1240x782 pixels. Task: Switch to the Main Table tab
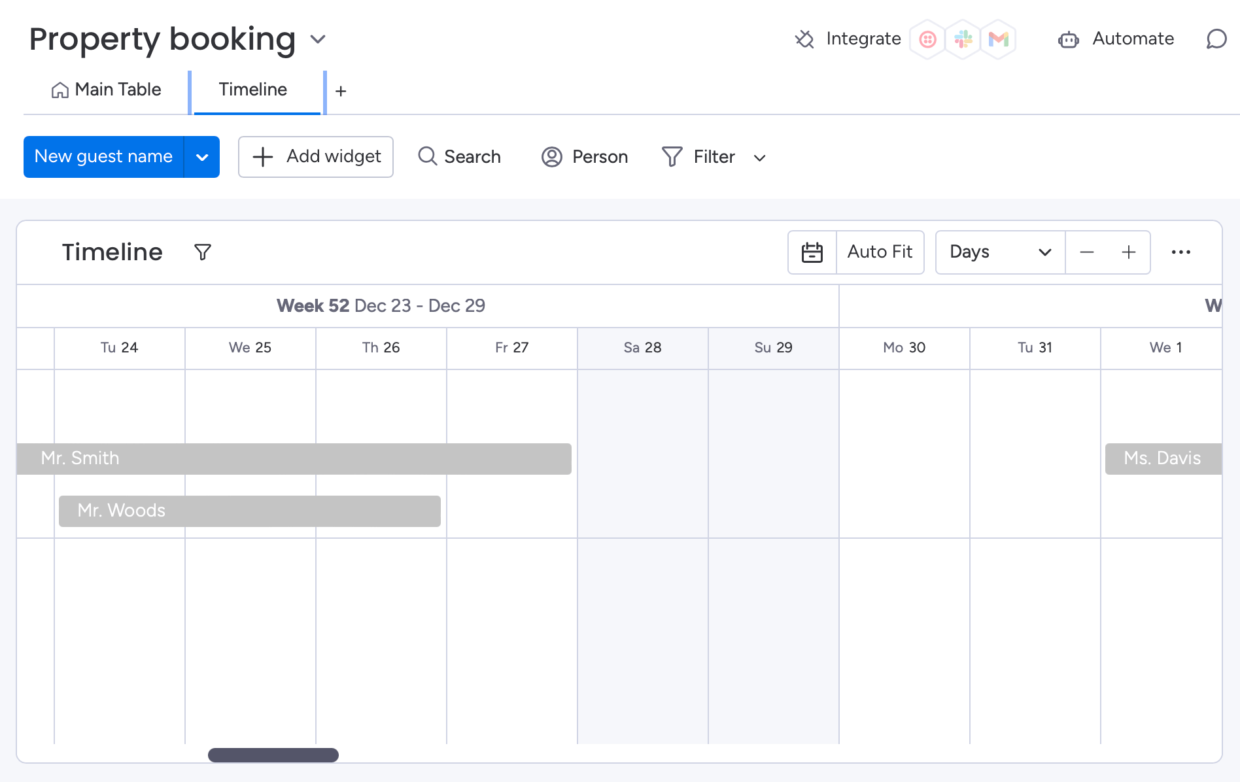105,90
